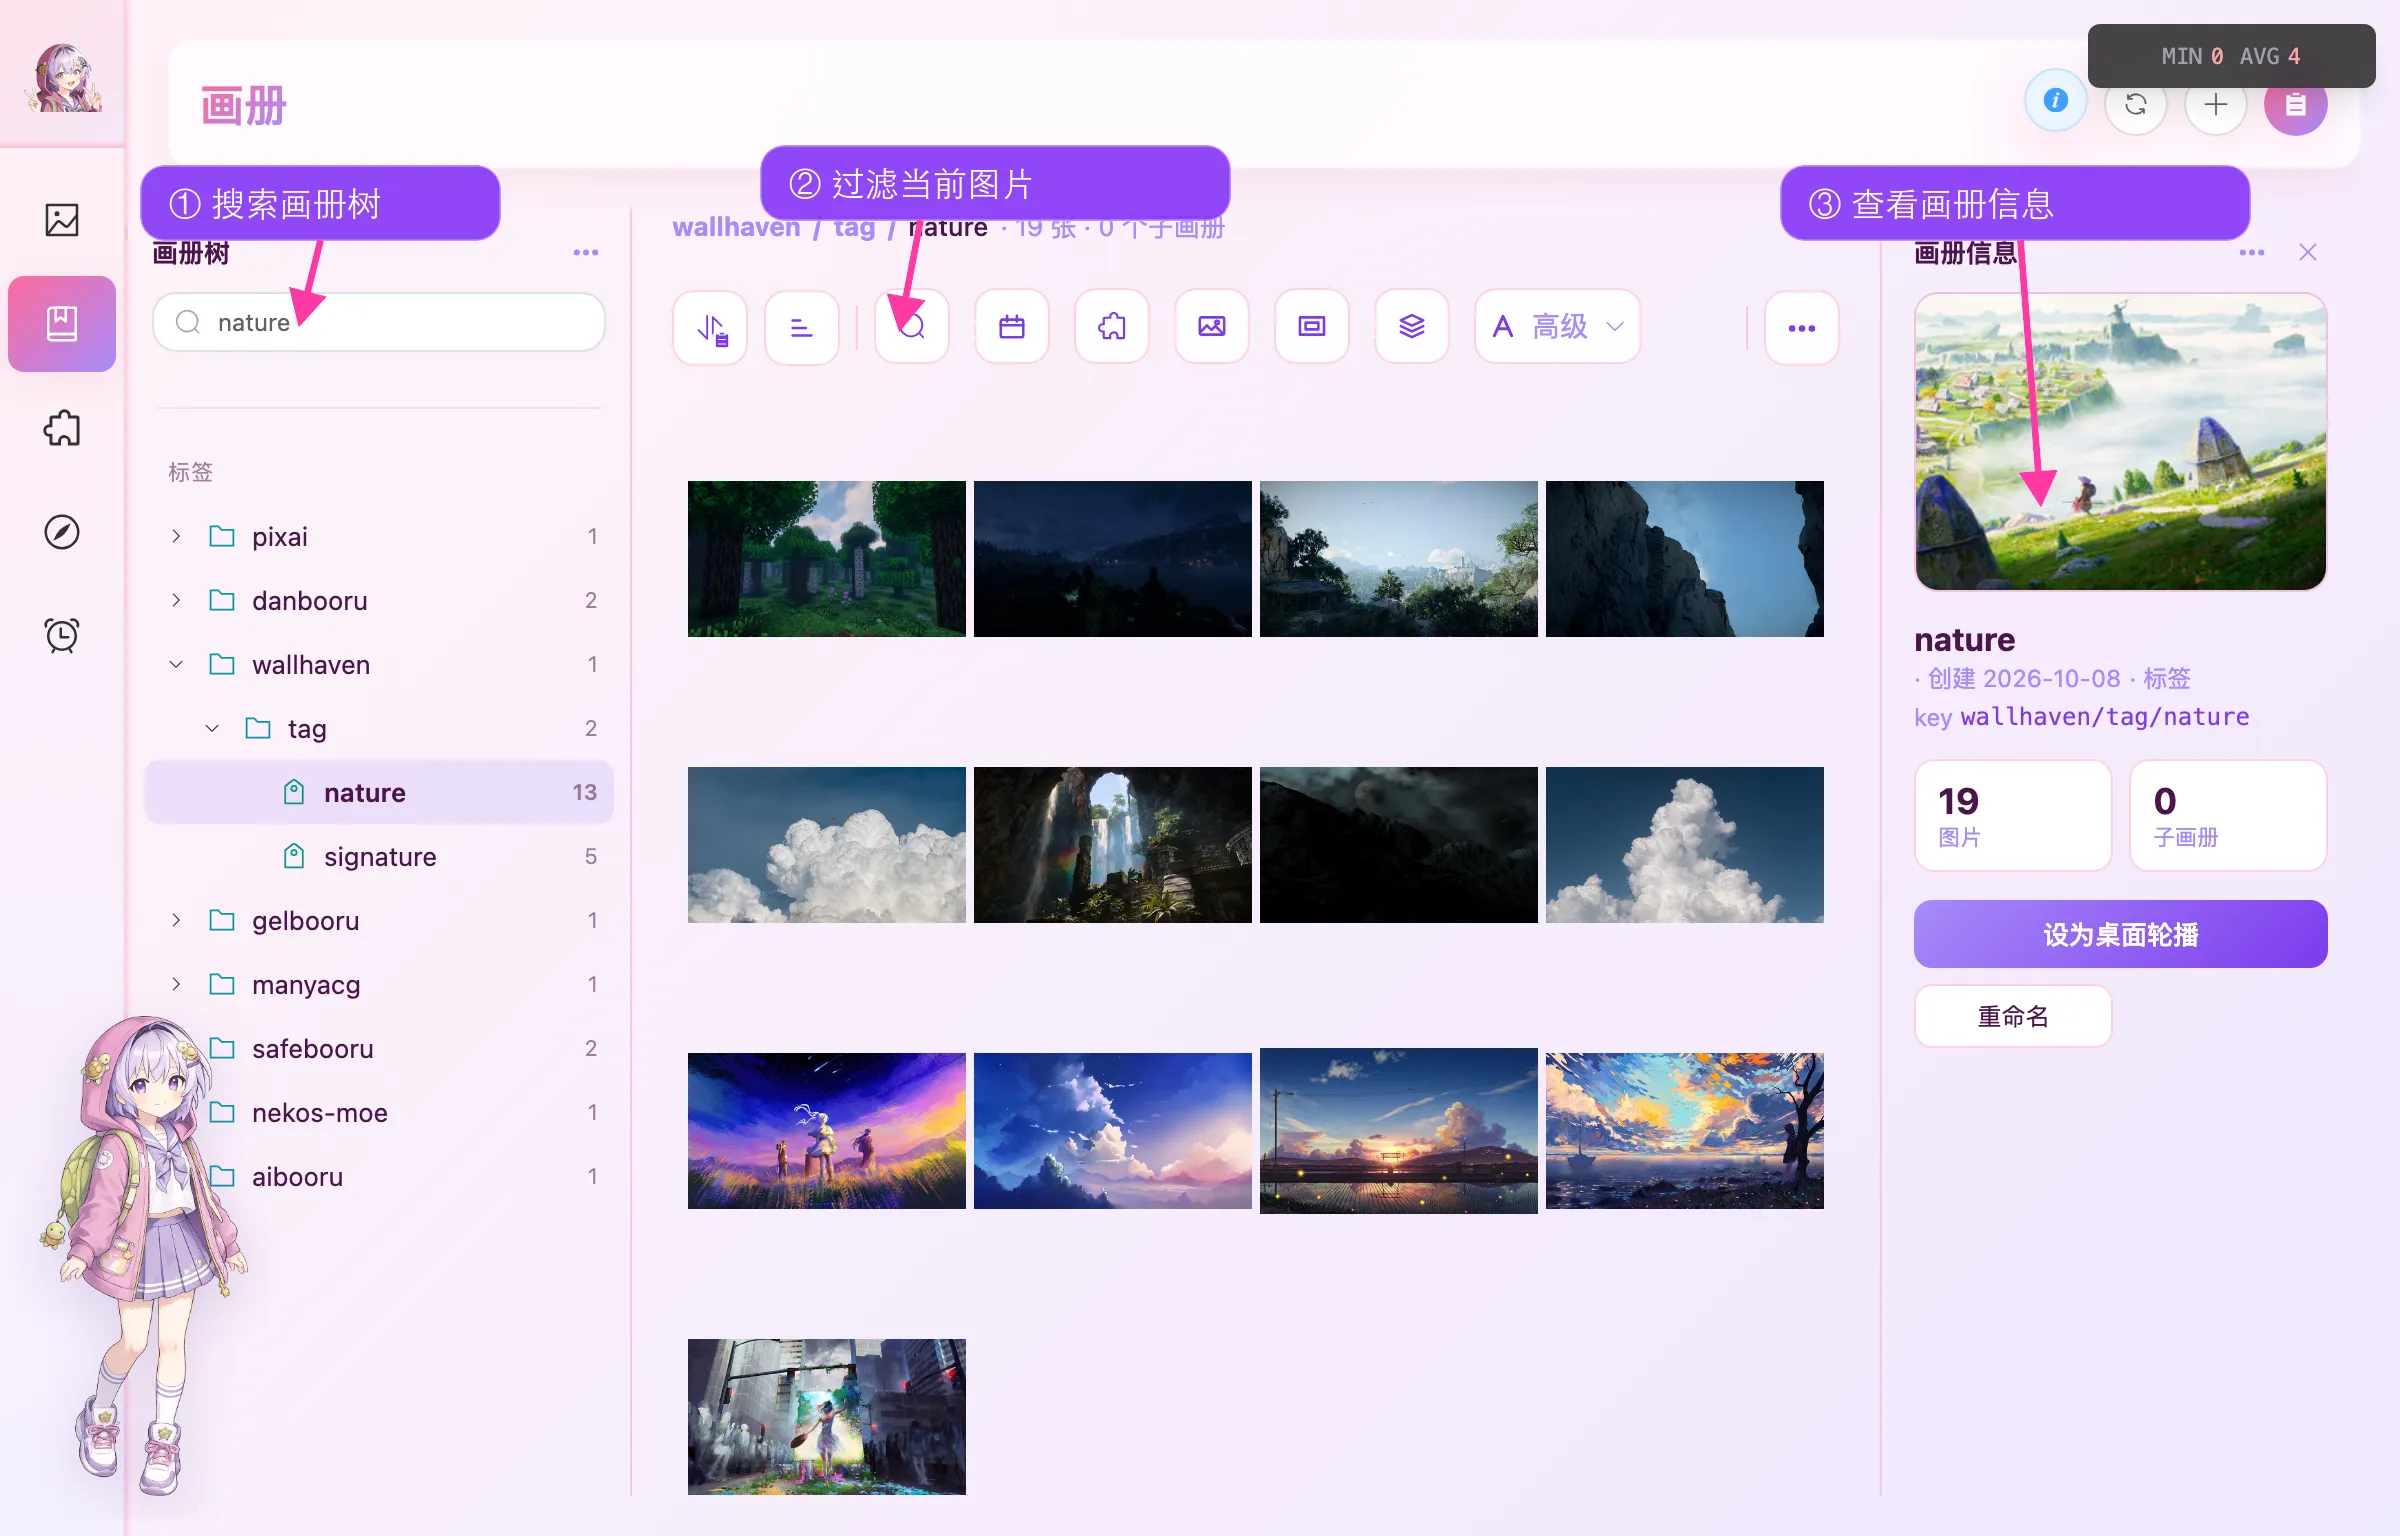Click the 重命名 button
Image resolution: width=2400 pixels, height=1536 pixels.
pyautogui.click(x=2013, y=1016)
